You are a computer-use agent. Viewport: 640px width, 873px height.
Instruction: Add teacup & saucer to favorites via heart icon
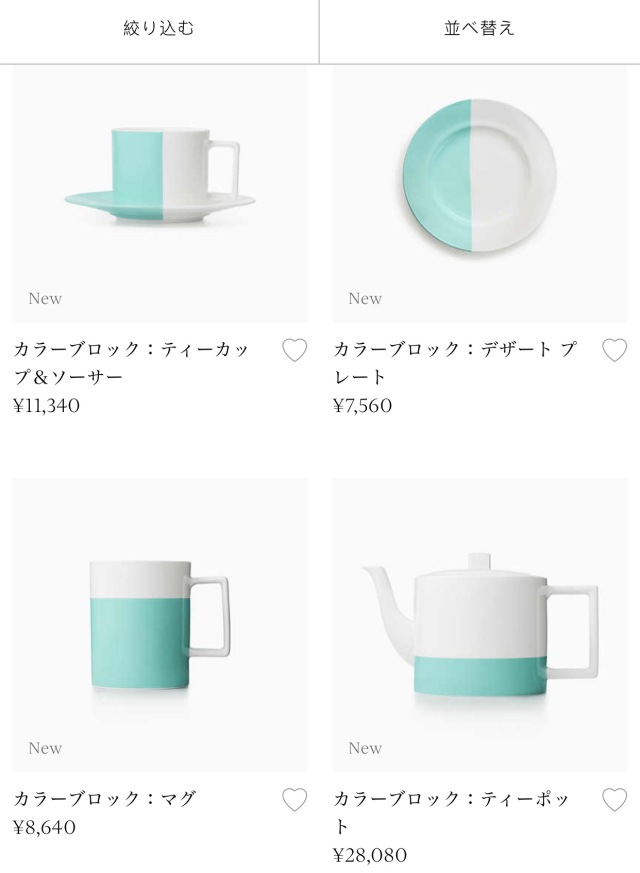[294, 348]
